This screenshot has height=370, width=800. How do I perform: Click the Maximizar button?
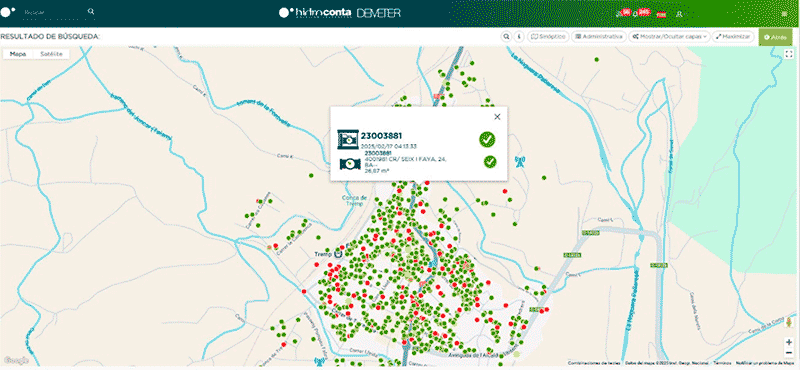[x=733, y=37]
